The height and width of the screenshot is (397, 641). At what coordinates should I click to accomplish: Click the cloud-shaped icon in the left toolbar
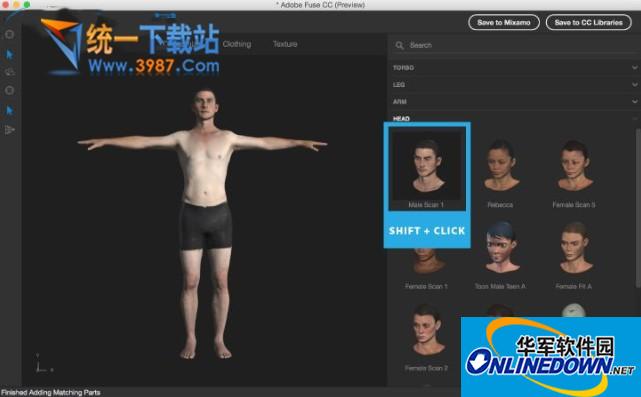(x=9, y=72)
